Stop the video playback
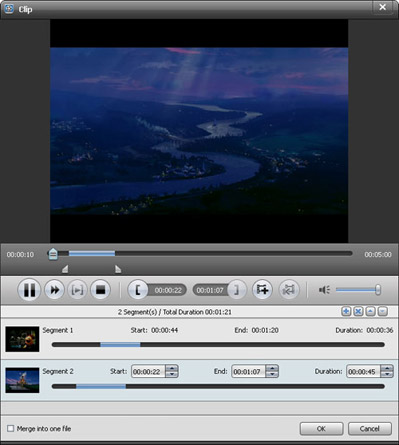This screenshot has height=445, width=399. click(x=100, y=290)
